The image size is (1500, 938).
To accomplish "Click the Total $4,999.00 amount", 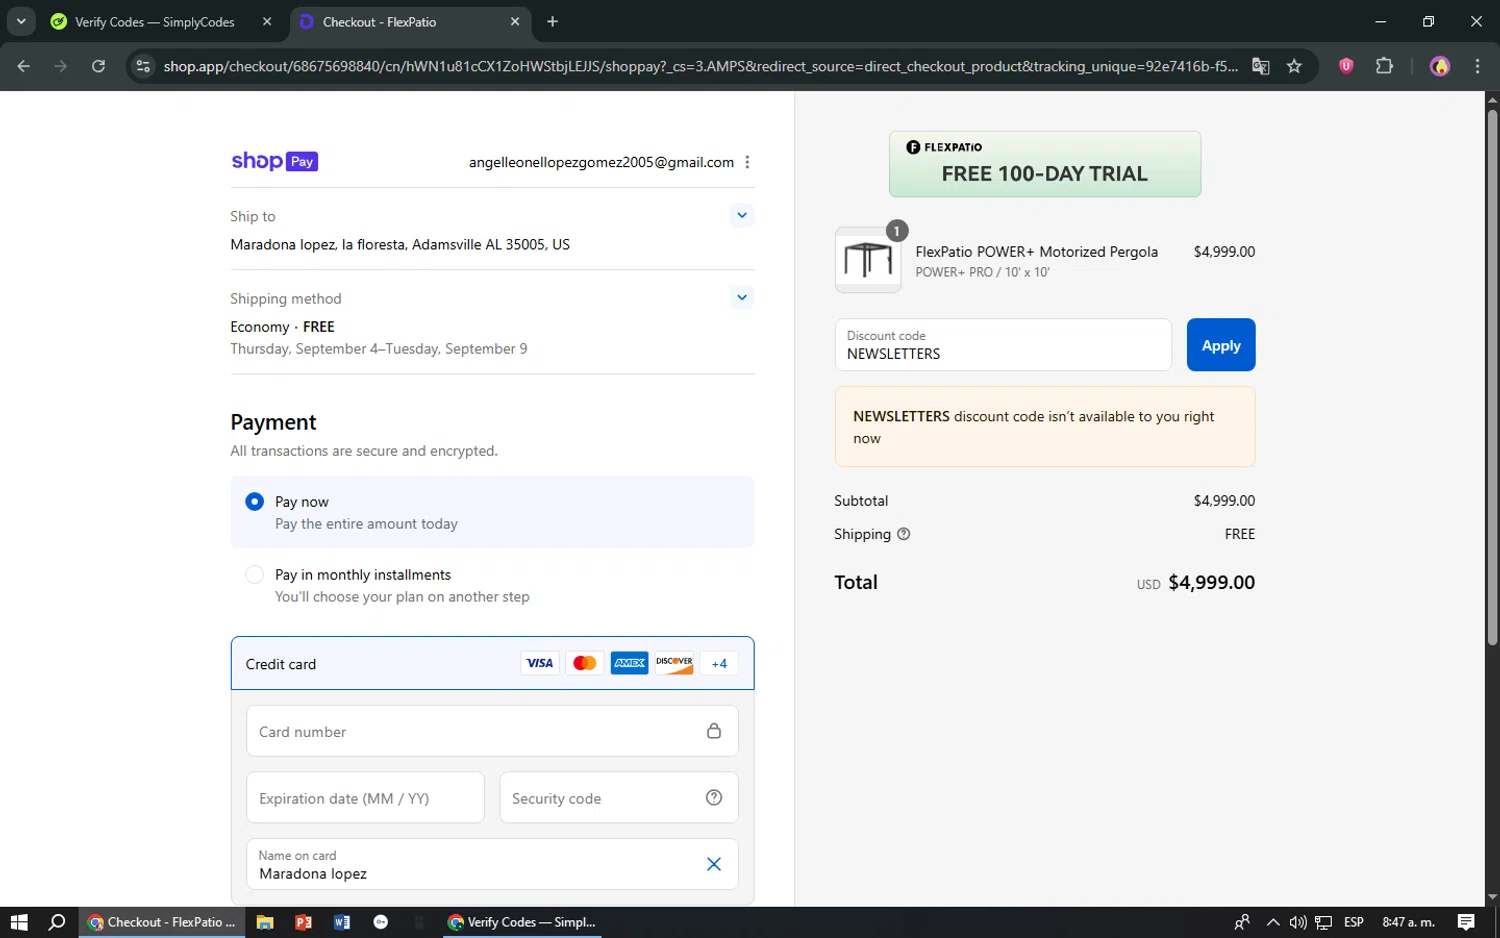I will pyautogui.click(x=1211, y=582).
